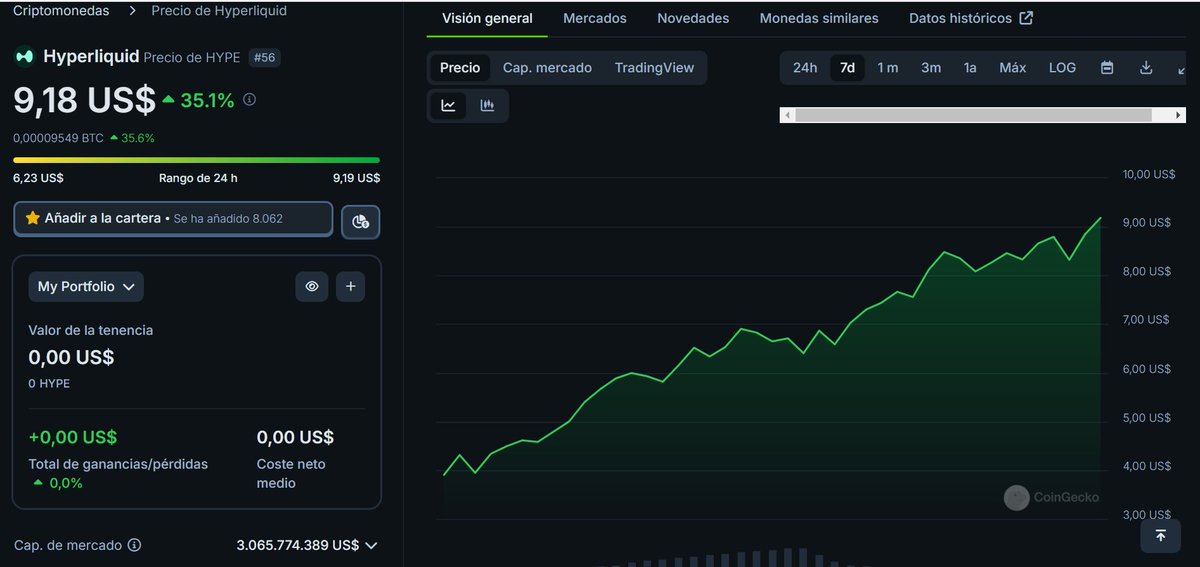Click the 0,00009549 BTC price text
1200x567 pixels.
[x=58, y=138]
